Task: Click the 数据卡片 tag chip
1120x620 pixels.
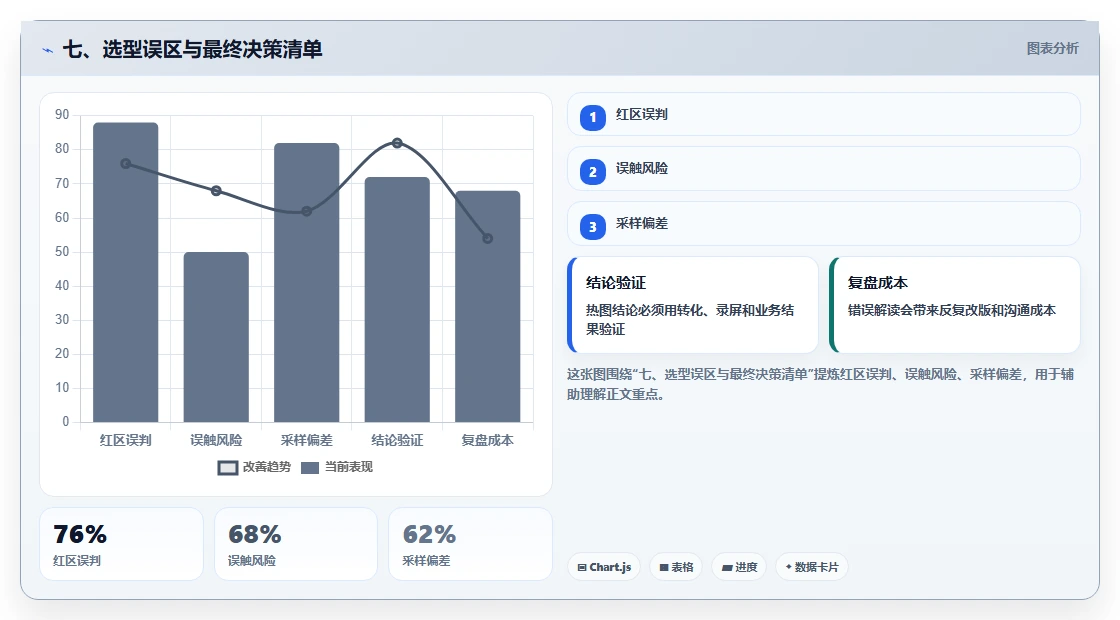Action: [x=811, y=567]
